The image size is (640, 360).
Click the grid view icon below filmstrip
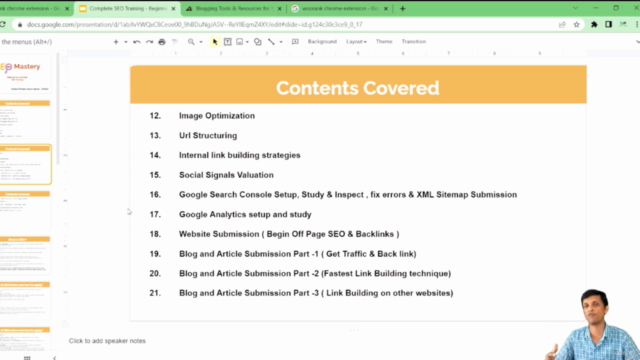[x=27, y=358]
